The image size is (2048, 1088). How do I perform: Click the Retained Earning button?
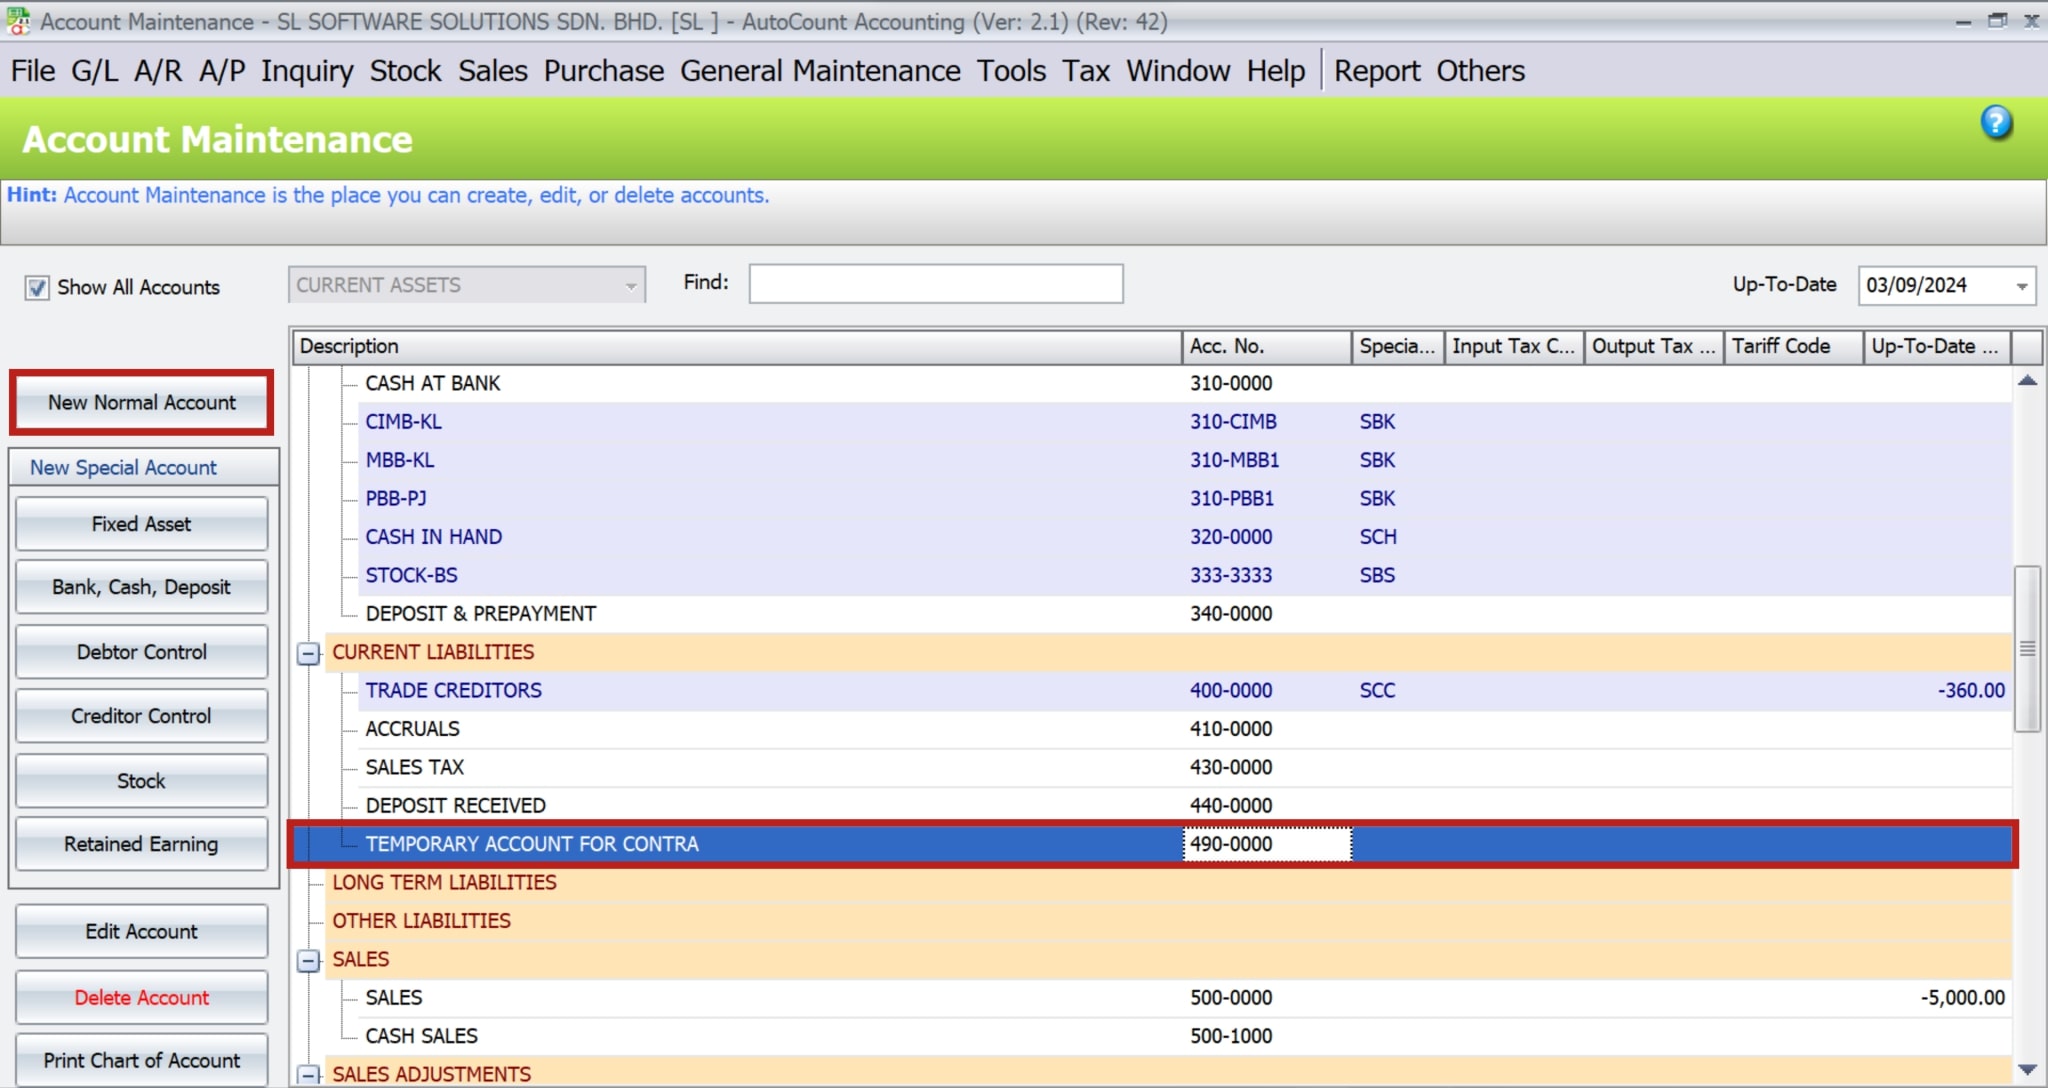(x=141, y=843)
